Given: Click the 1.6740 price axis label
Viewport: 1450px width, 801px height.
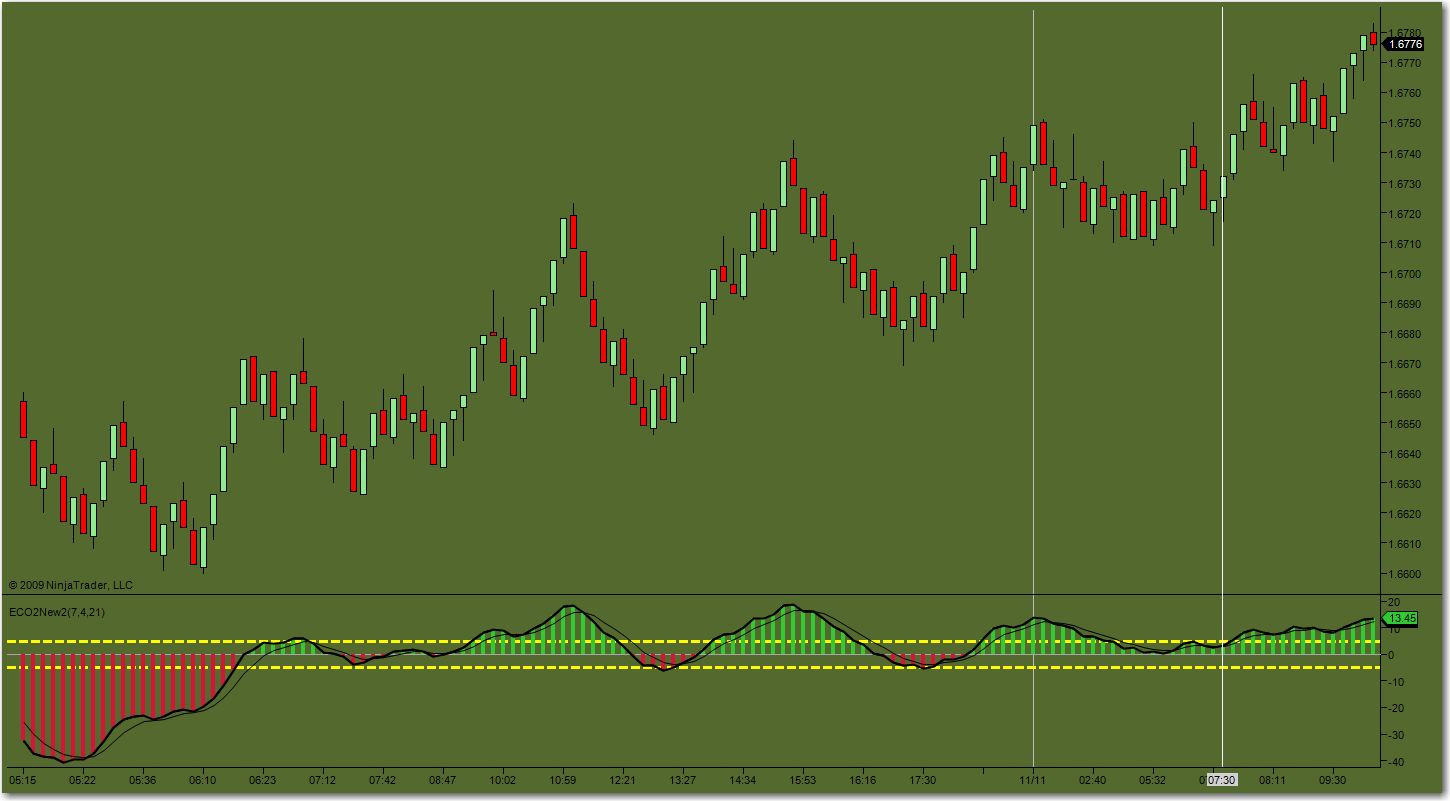Looking at the screenshot, I should click(1405, 153).
